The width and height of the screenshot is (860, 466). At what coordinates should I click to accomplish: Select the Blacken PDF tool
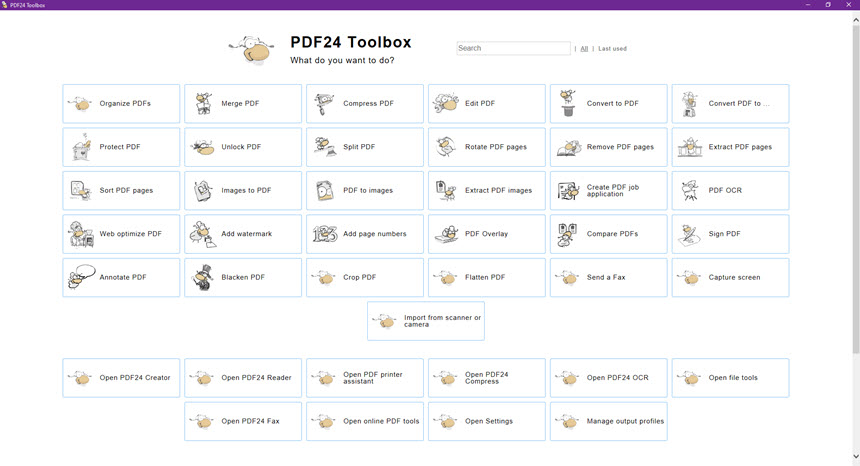[x=243, y=277]
